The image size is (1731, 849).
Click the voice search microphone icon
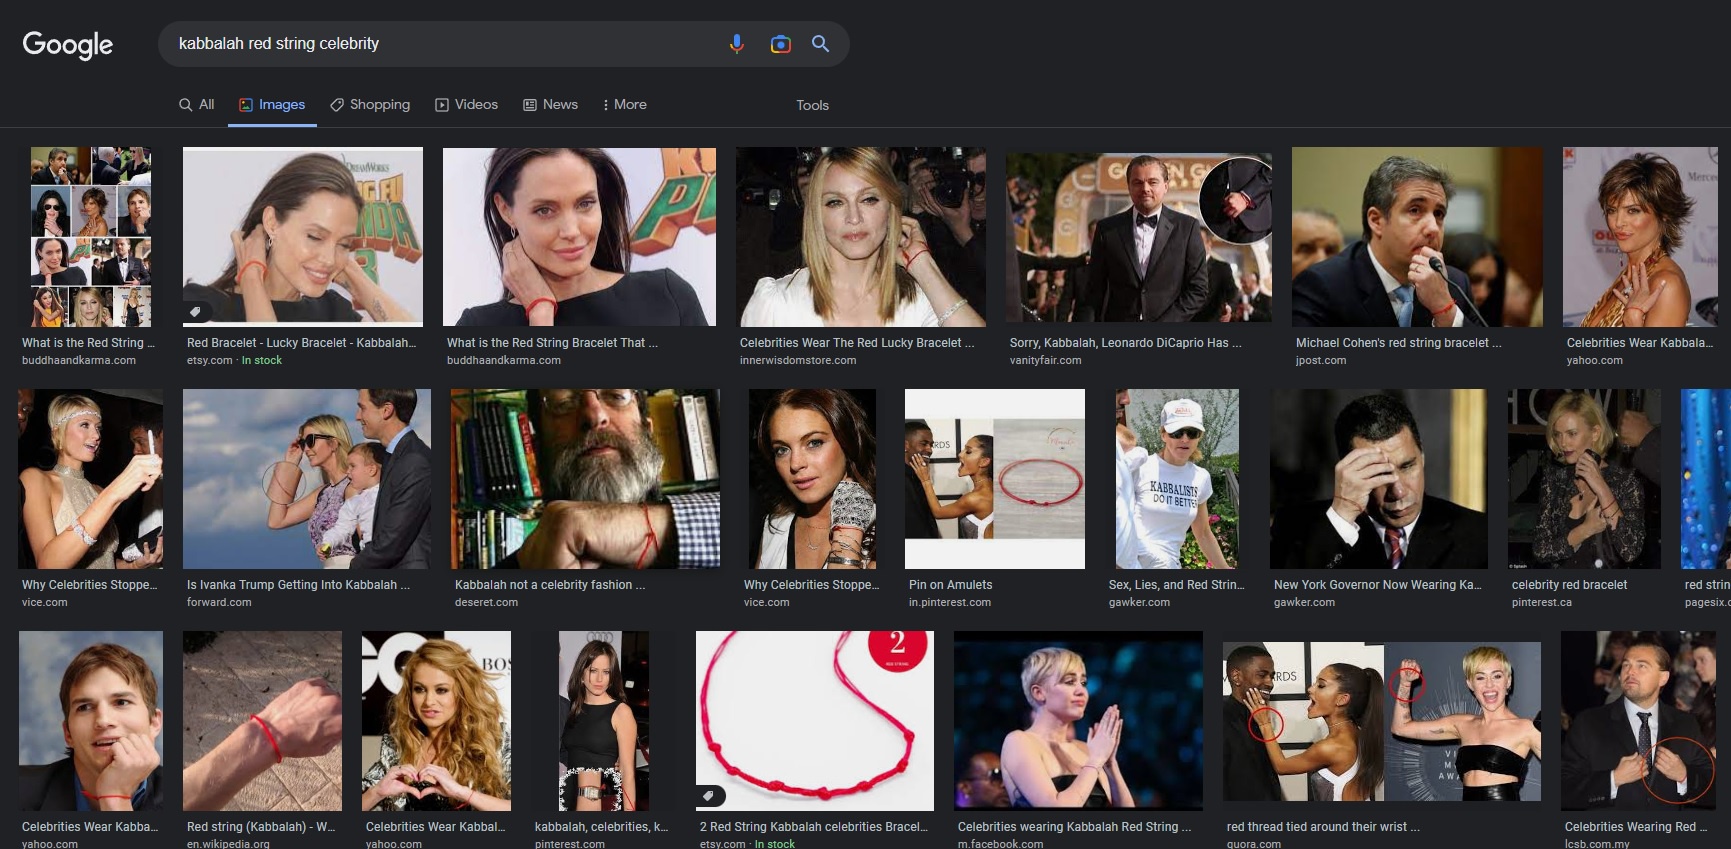736,44
